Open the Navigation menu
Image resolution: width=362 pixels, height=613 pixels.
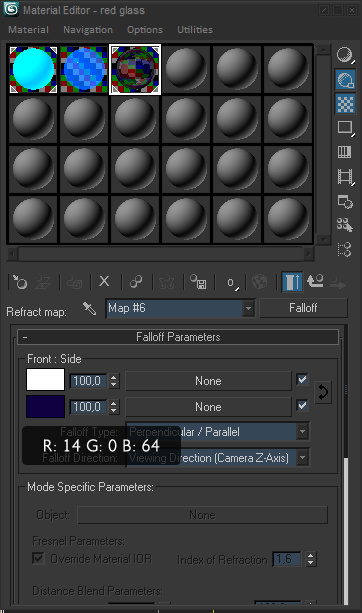pyautogui.click(x=88, y=30)
